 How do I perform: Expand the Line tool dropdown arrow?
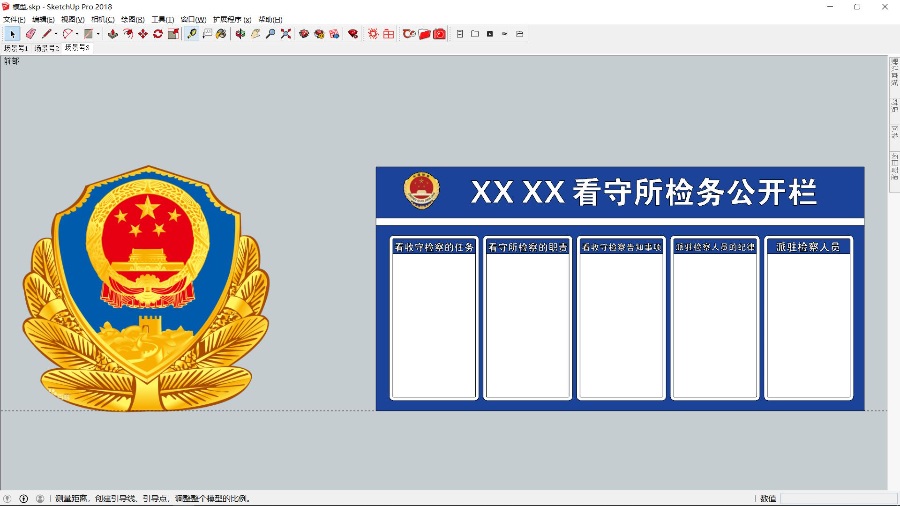(56, 34)
